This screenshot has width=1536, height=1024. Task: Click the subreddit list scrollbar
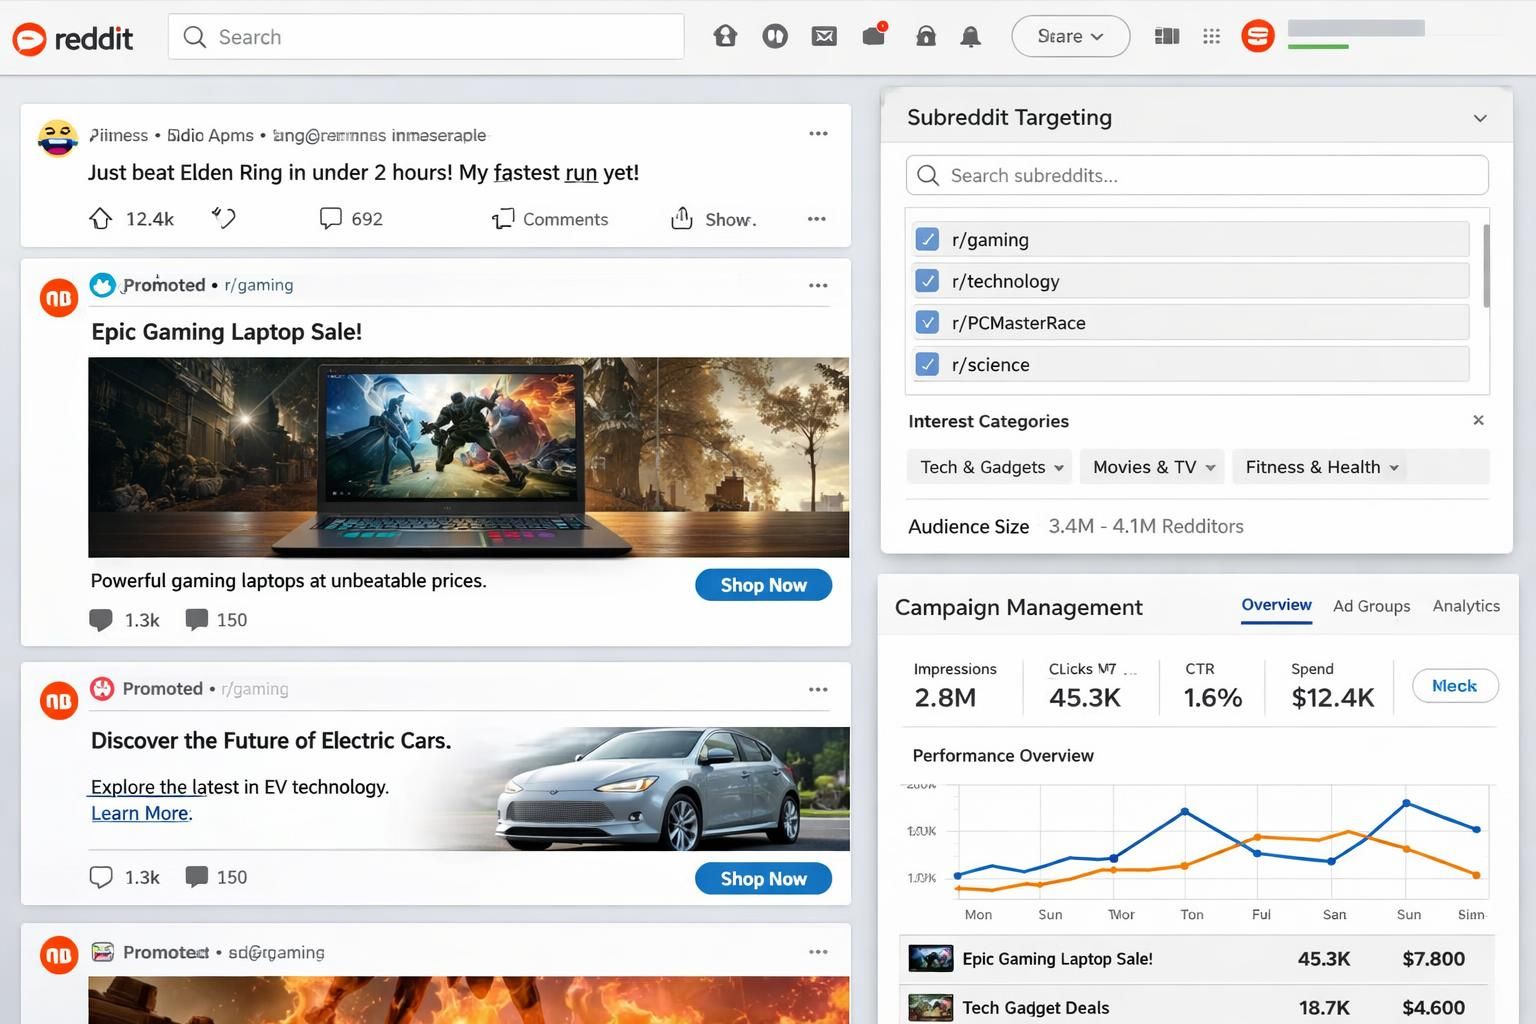coord(1486,266)
